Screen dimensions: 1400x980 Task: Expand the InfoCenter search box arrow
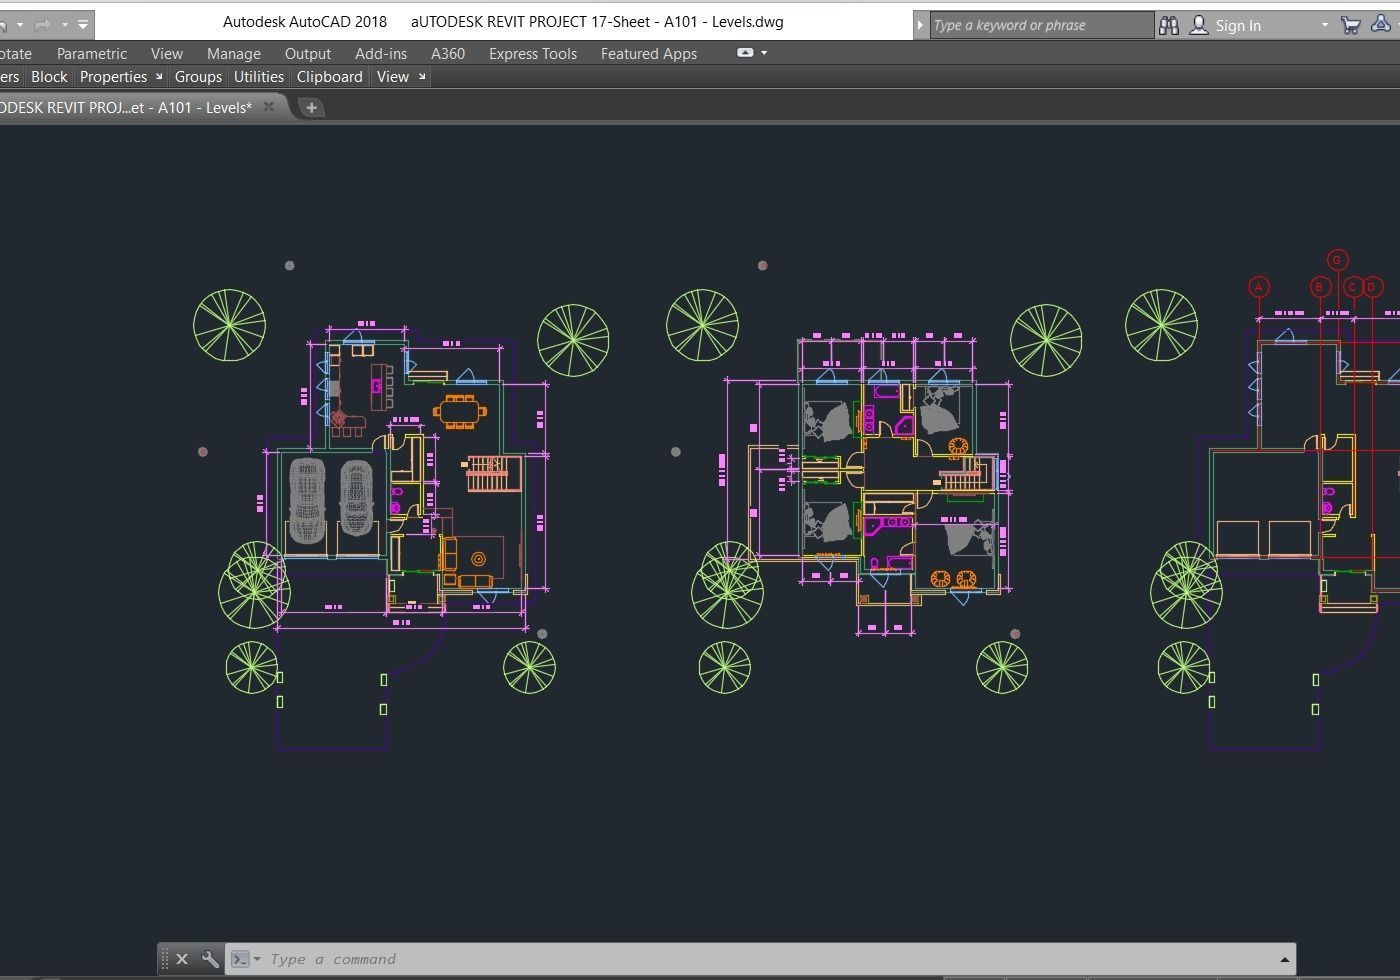920,25
